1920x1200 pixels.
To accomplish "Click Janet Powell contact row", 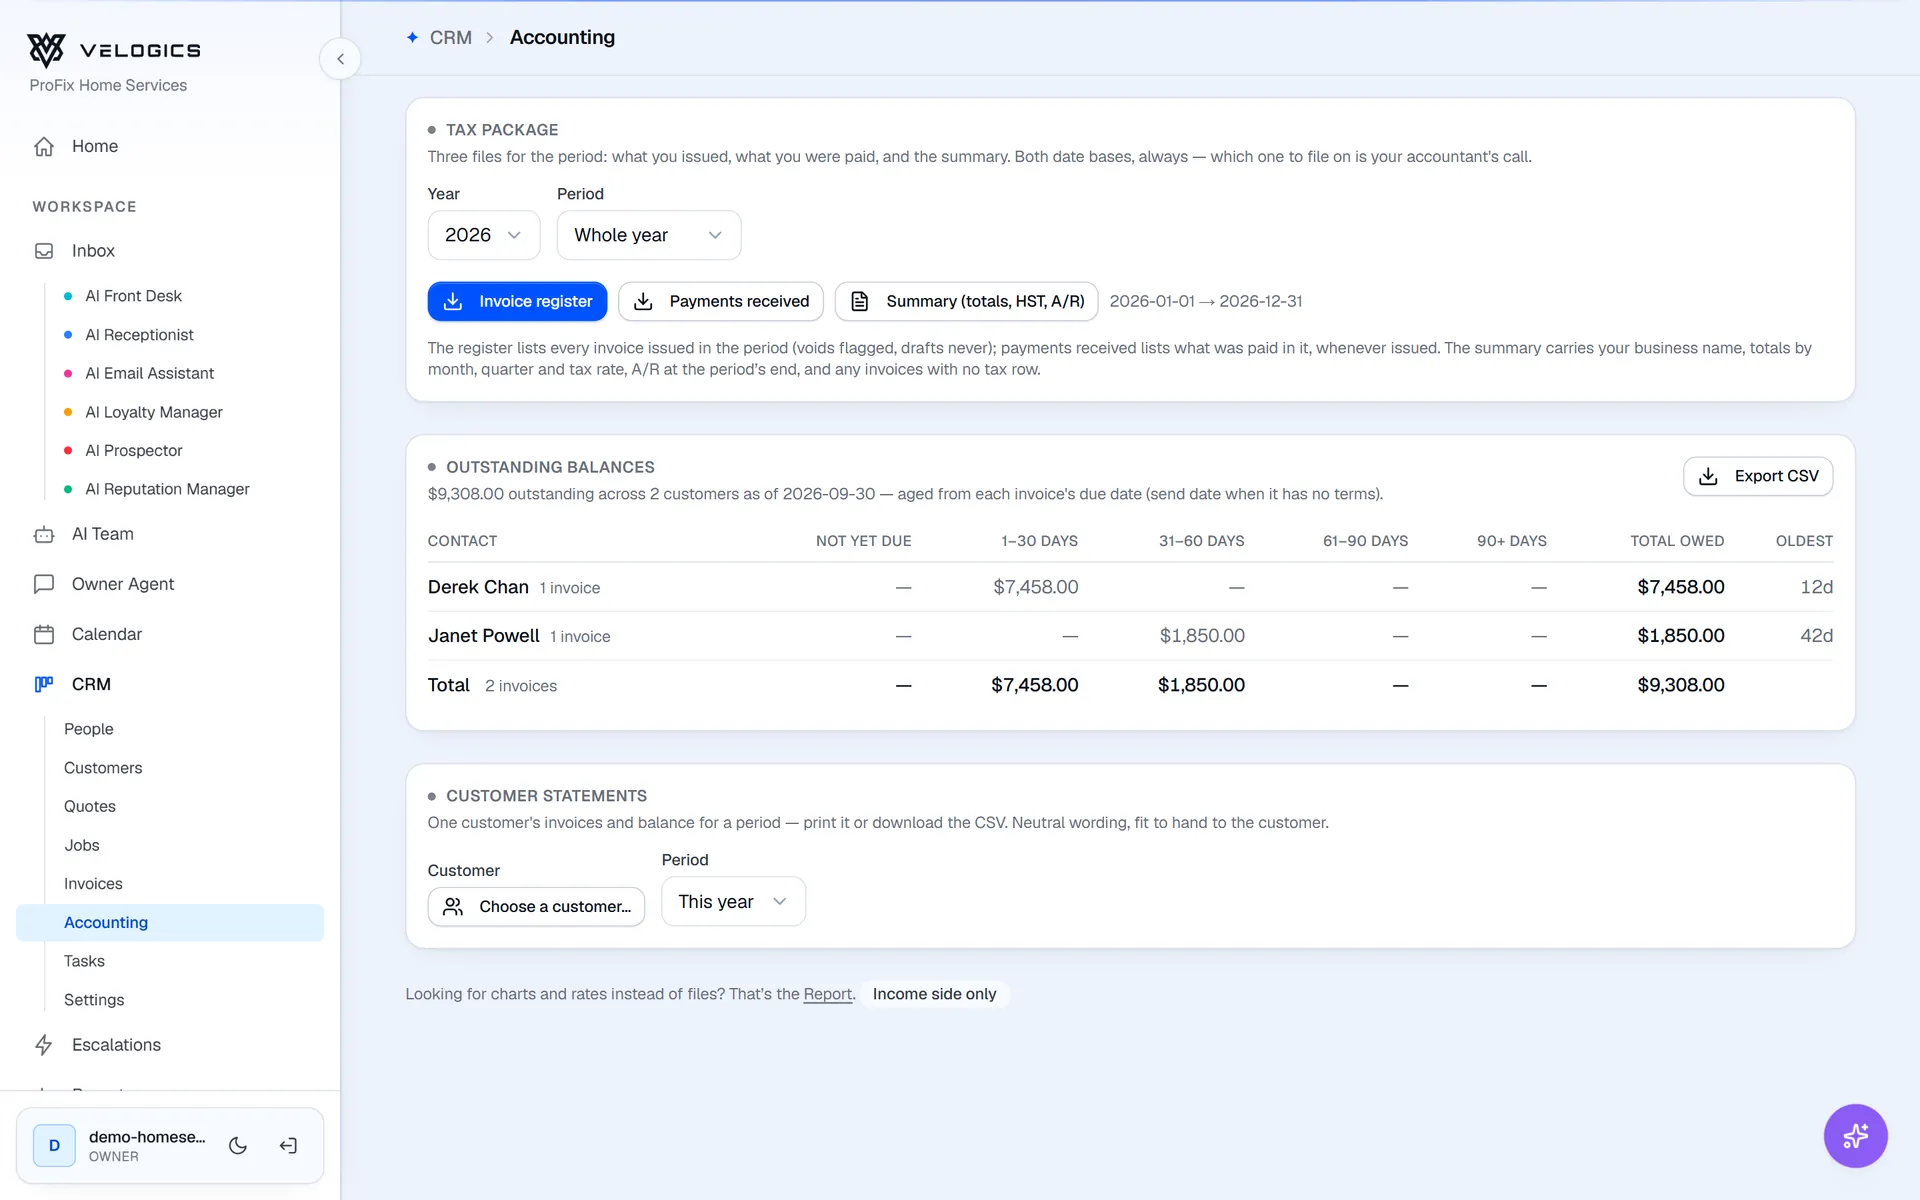I will (1130, 636).
